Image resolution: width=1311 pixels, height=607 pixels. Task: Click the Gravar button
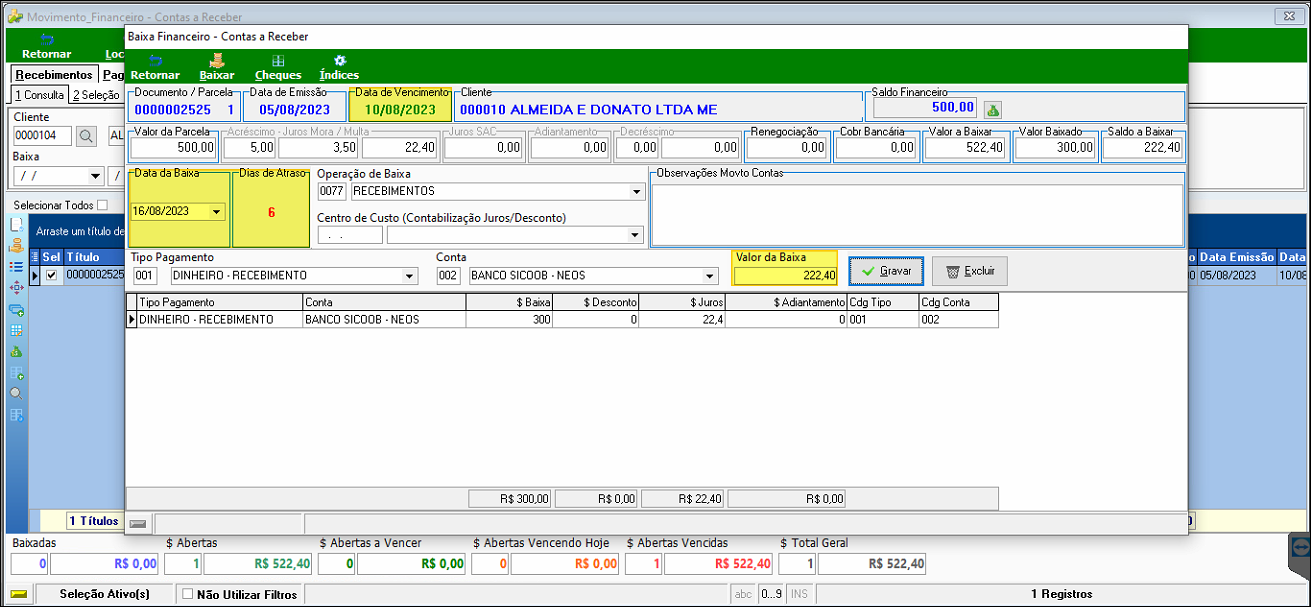pyautogui.click(x=886, y=271)
